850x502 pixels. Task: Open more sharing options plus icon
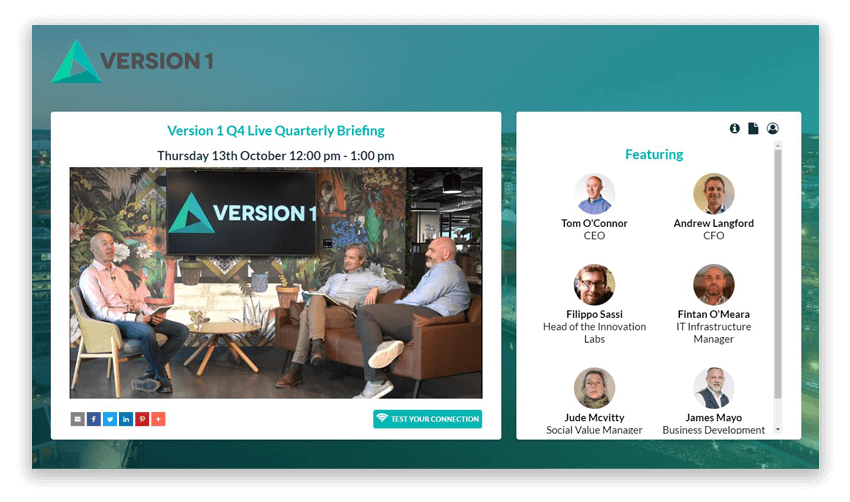158,419
